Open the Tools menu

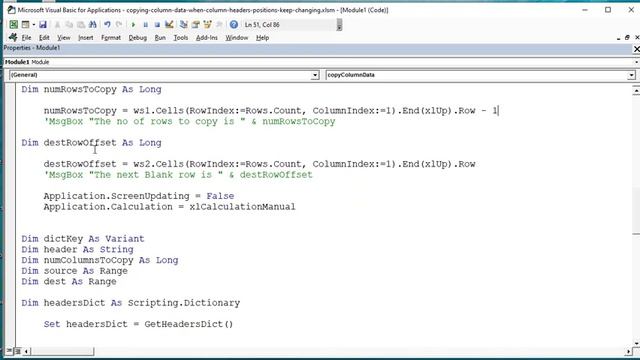tap(181, 38)
